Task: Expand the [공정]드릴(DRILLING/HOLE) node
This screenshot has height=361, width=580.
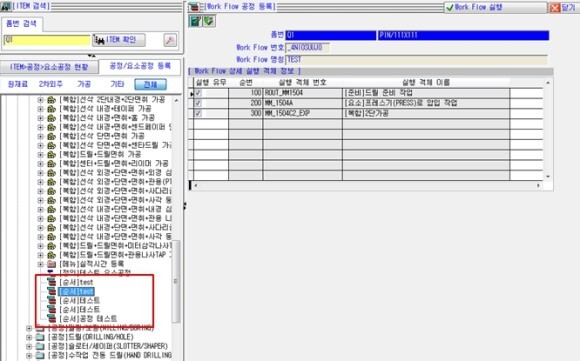Action: click(29, 337)
